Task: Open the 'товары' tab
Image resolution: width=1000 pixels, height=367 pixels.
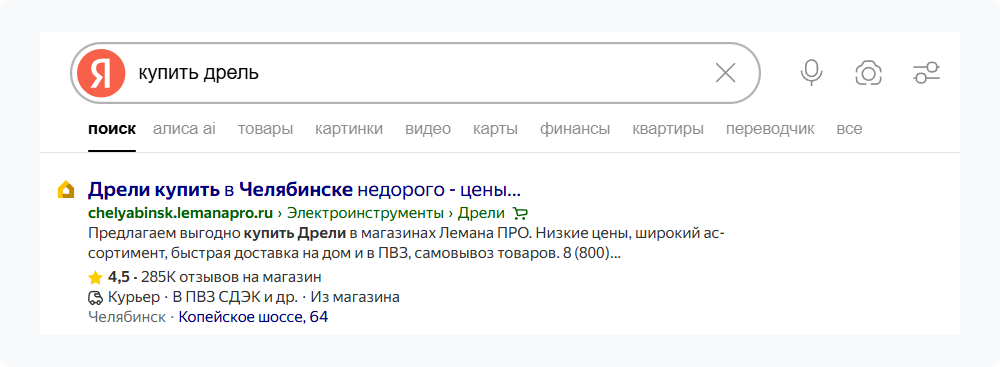Action: [x=265, y=129]
